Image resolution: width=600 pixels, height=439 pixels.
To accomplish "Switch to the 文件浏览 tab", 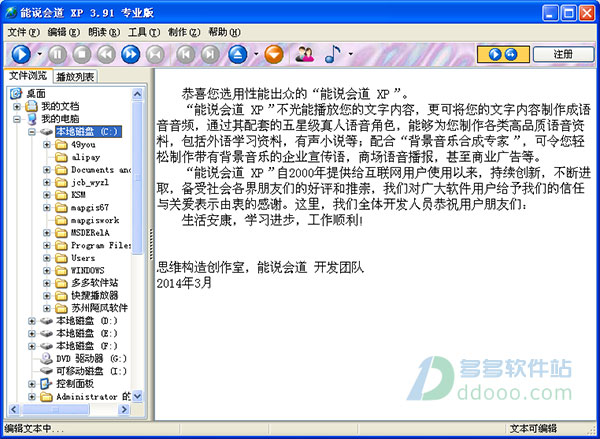I will [28, 76].
